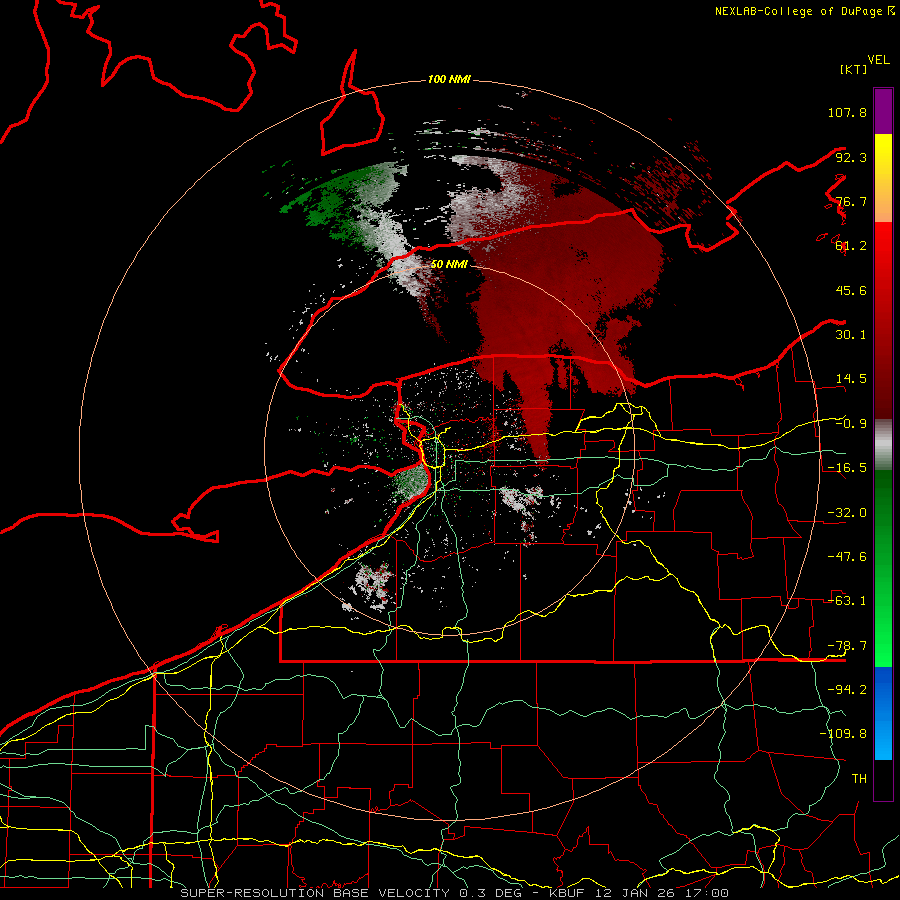Click the 30.1 velocity scale value
Screen dimensions: 900x900
tap(851, 335)
